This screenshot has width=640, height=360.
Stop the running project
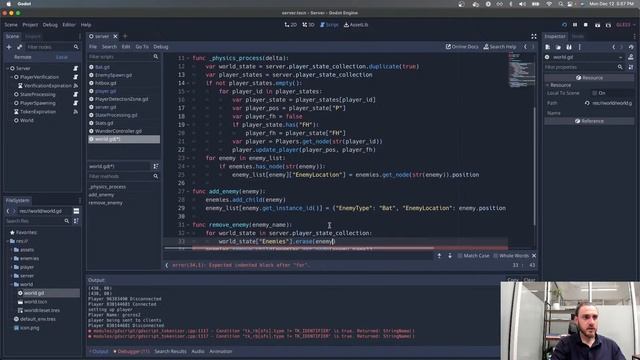586,25
